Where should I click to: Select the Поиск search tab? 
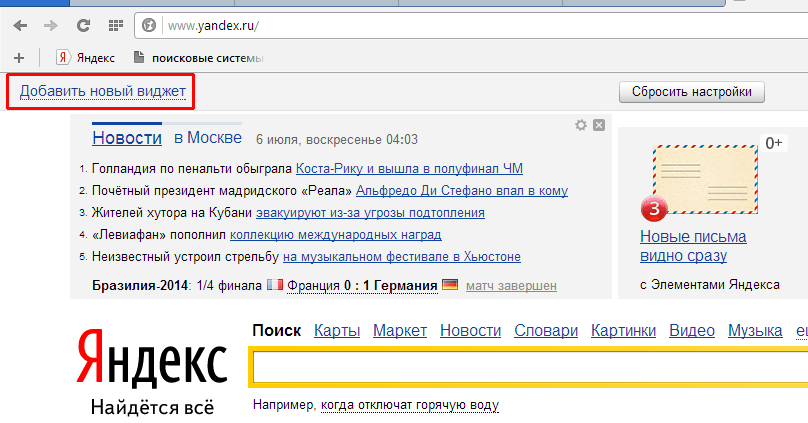[x=277, y=331]
